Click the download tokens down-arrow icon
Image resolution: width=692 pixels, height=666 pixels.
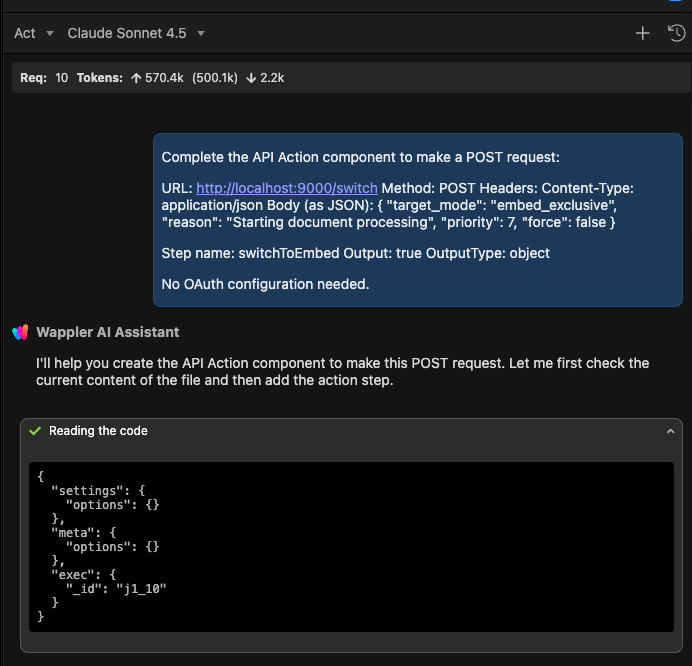tap(249, 77)
